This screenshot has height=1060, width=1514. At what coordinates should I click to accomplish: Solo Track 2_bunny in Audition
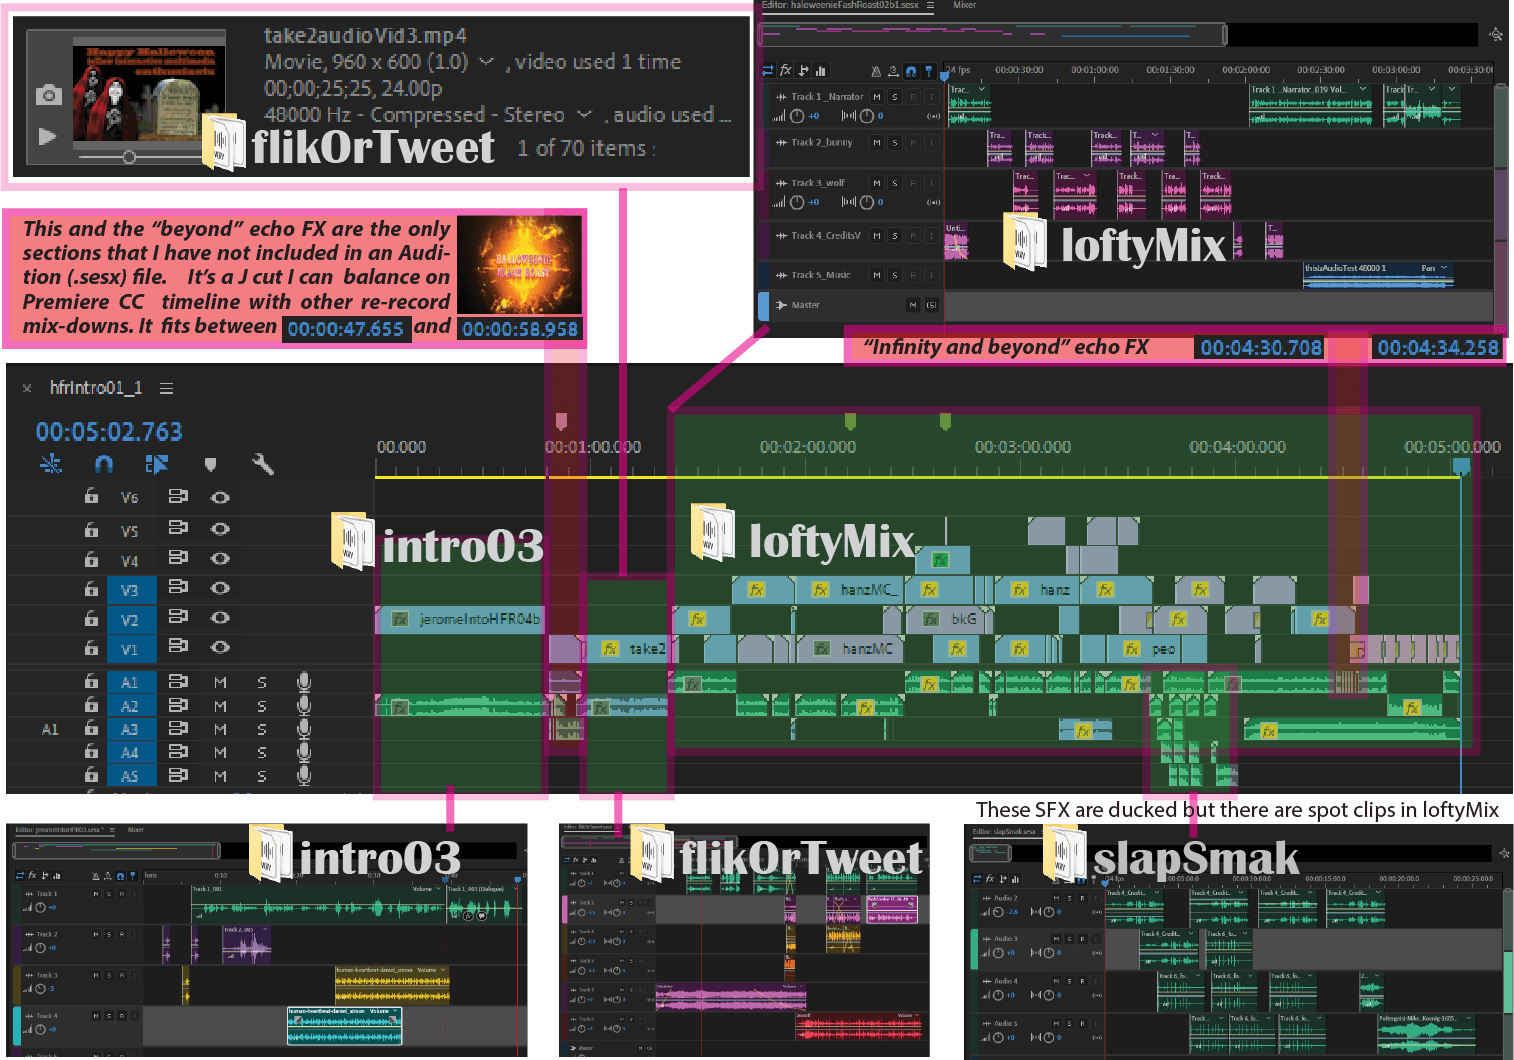[x=895, y=143]
